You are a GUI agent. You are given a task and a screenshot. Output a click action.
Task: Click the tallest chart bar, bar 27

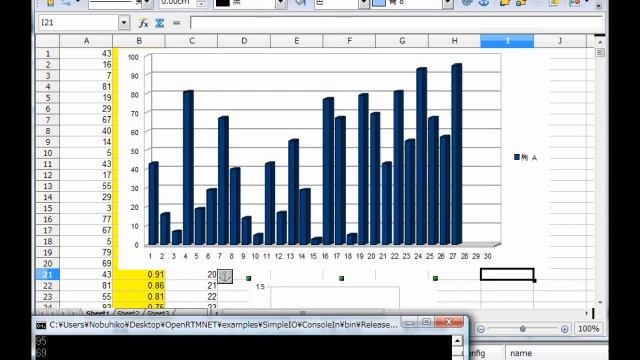(x=457, y=154)
